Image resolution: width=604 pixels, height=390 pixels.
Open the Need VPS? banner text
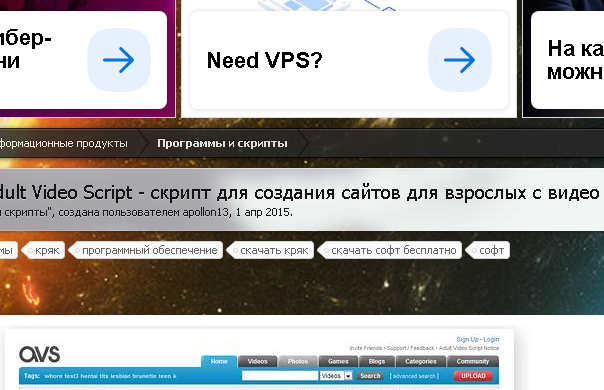click(x=264, y=61)
